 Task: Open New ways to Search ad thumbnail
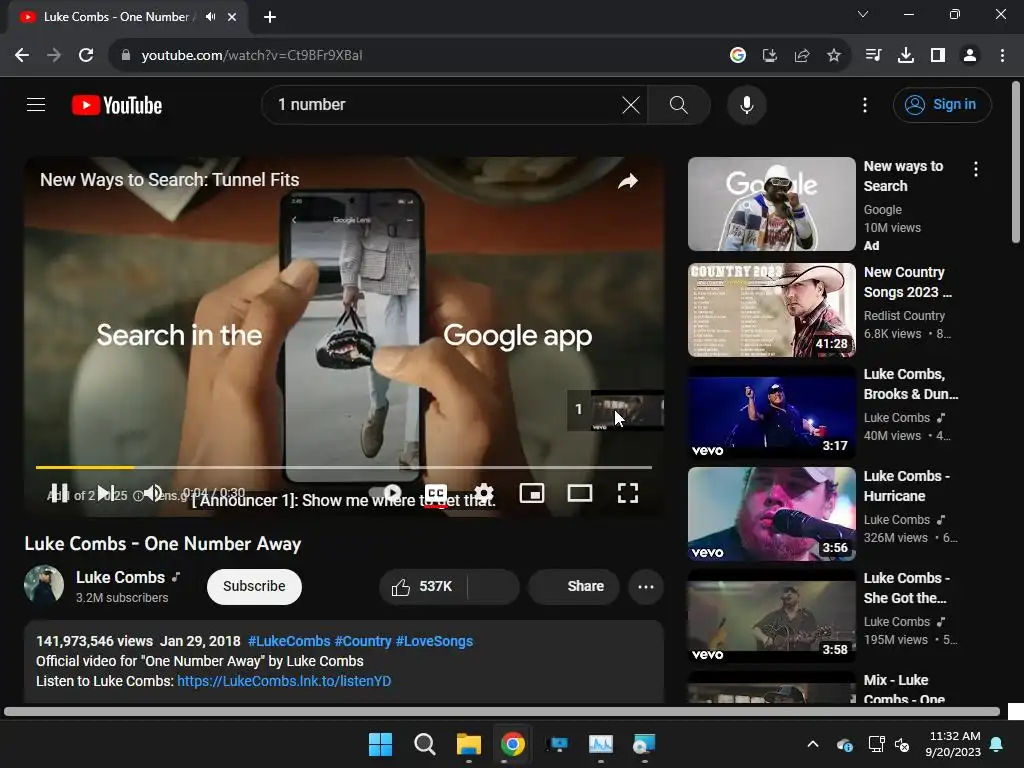771,204
